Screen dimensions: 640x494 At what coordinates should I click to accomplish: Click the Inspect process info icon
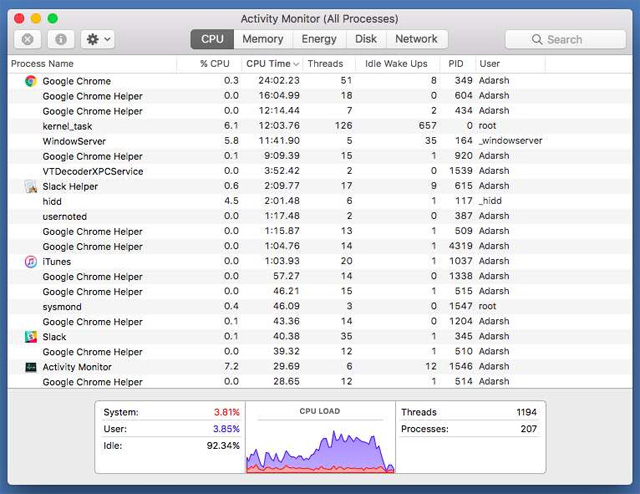pyautogui.click(x=60, y=39)
